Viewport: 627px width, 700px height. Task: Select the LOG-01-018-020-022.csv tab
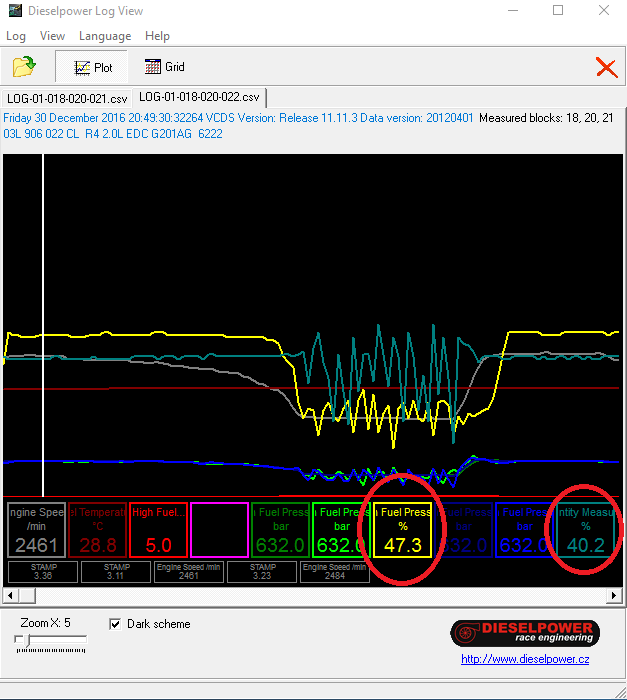tap(199, 97)
